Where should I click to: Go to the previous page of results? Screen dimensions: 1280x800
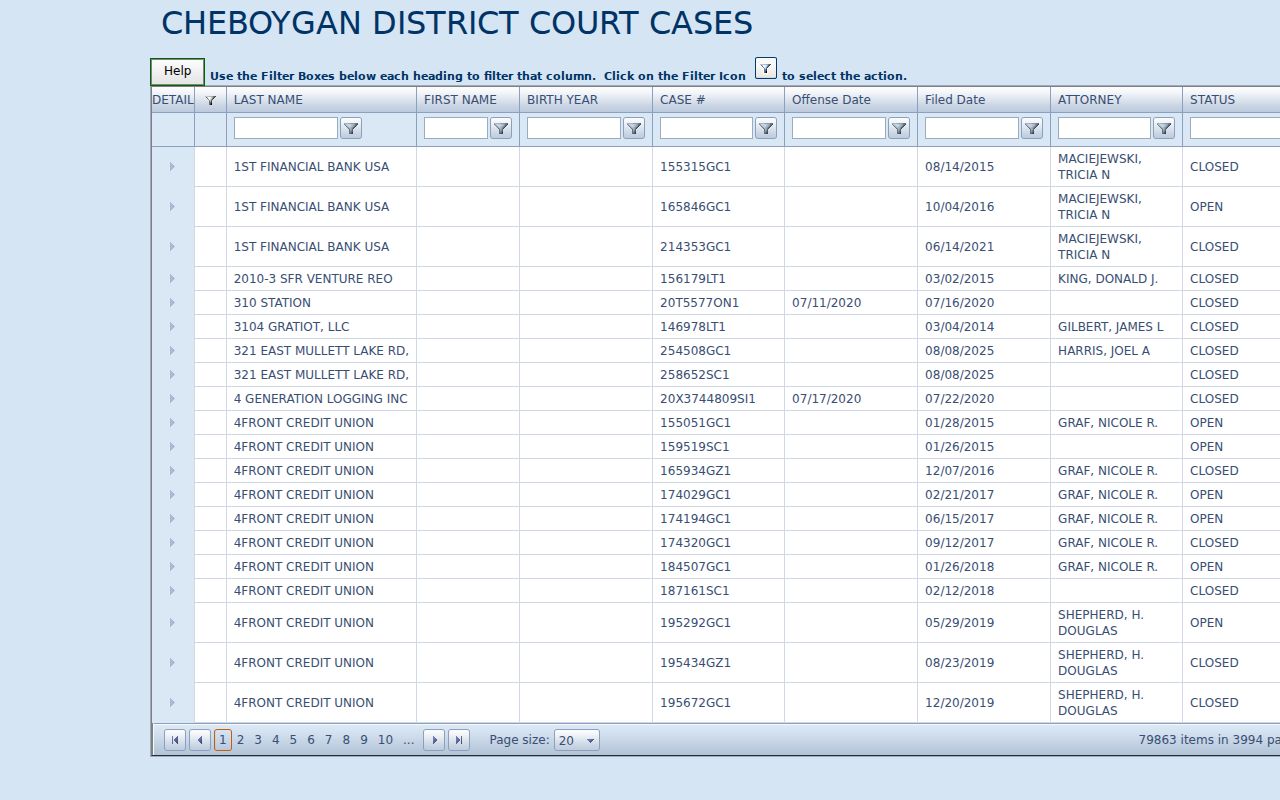pos(200,740)
